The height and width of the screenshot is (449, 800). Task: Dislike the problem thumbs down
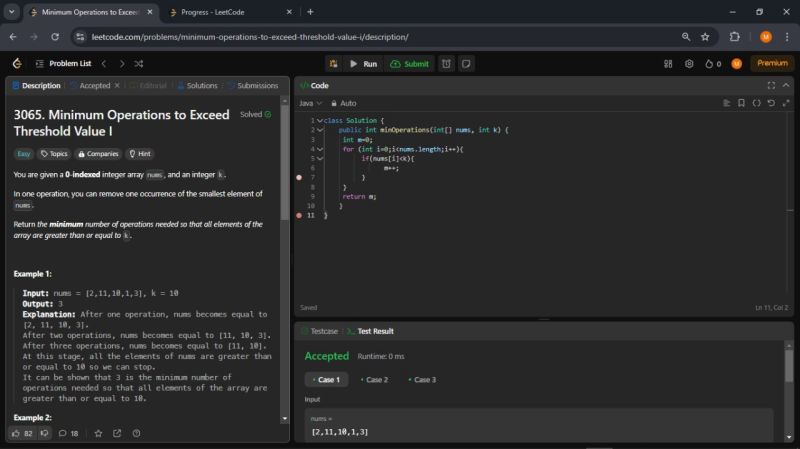44,433
